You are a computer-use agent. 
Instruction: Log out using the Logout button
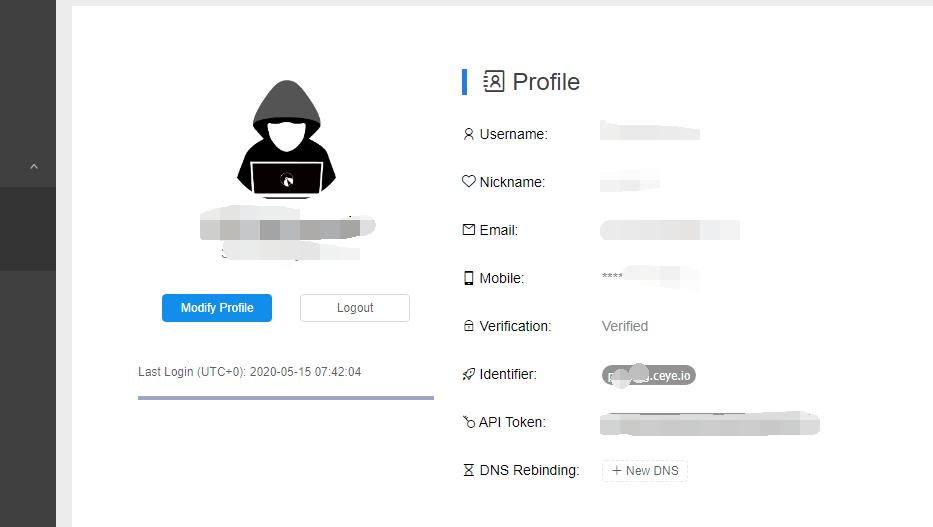[x=355, y=308]
